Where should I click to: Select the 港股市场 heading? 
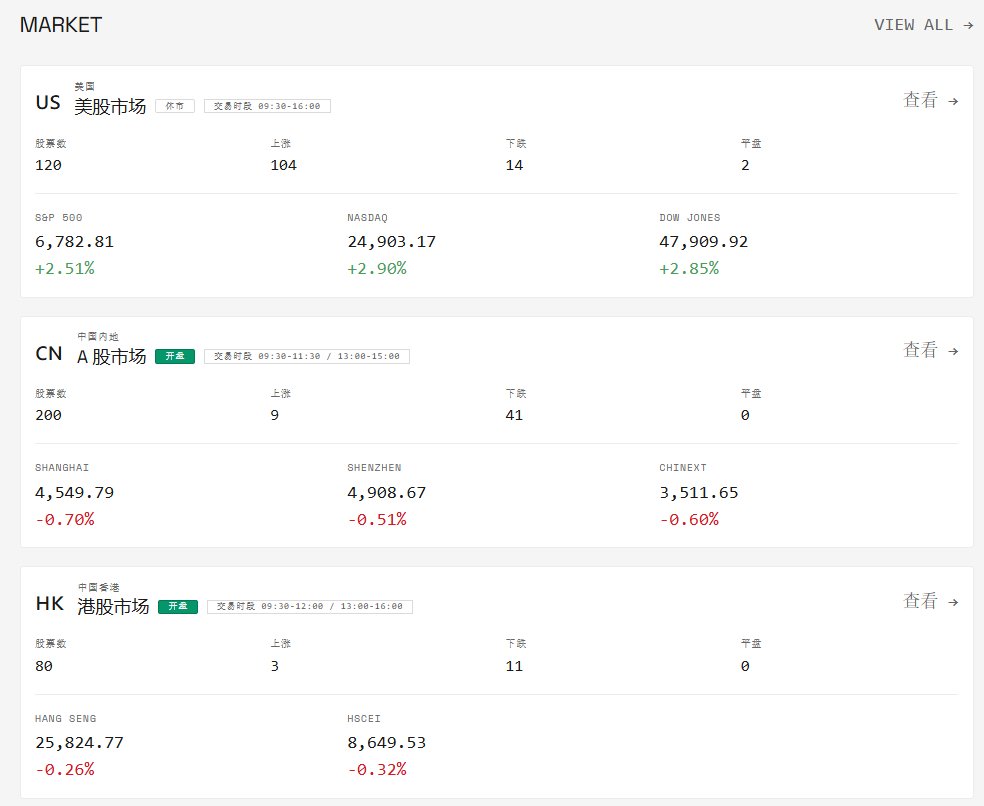pos(113,606)
